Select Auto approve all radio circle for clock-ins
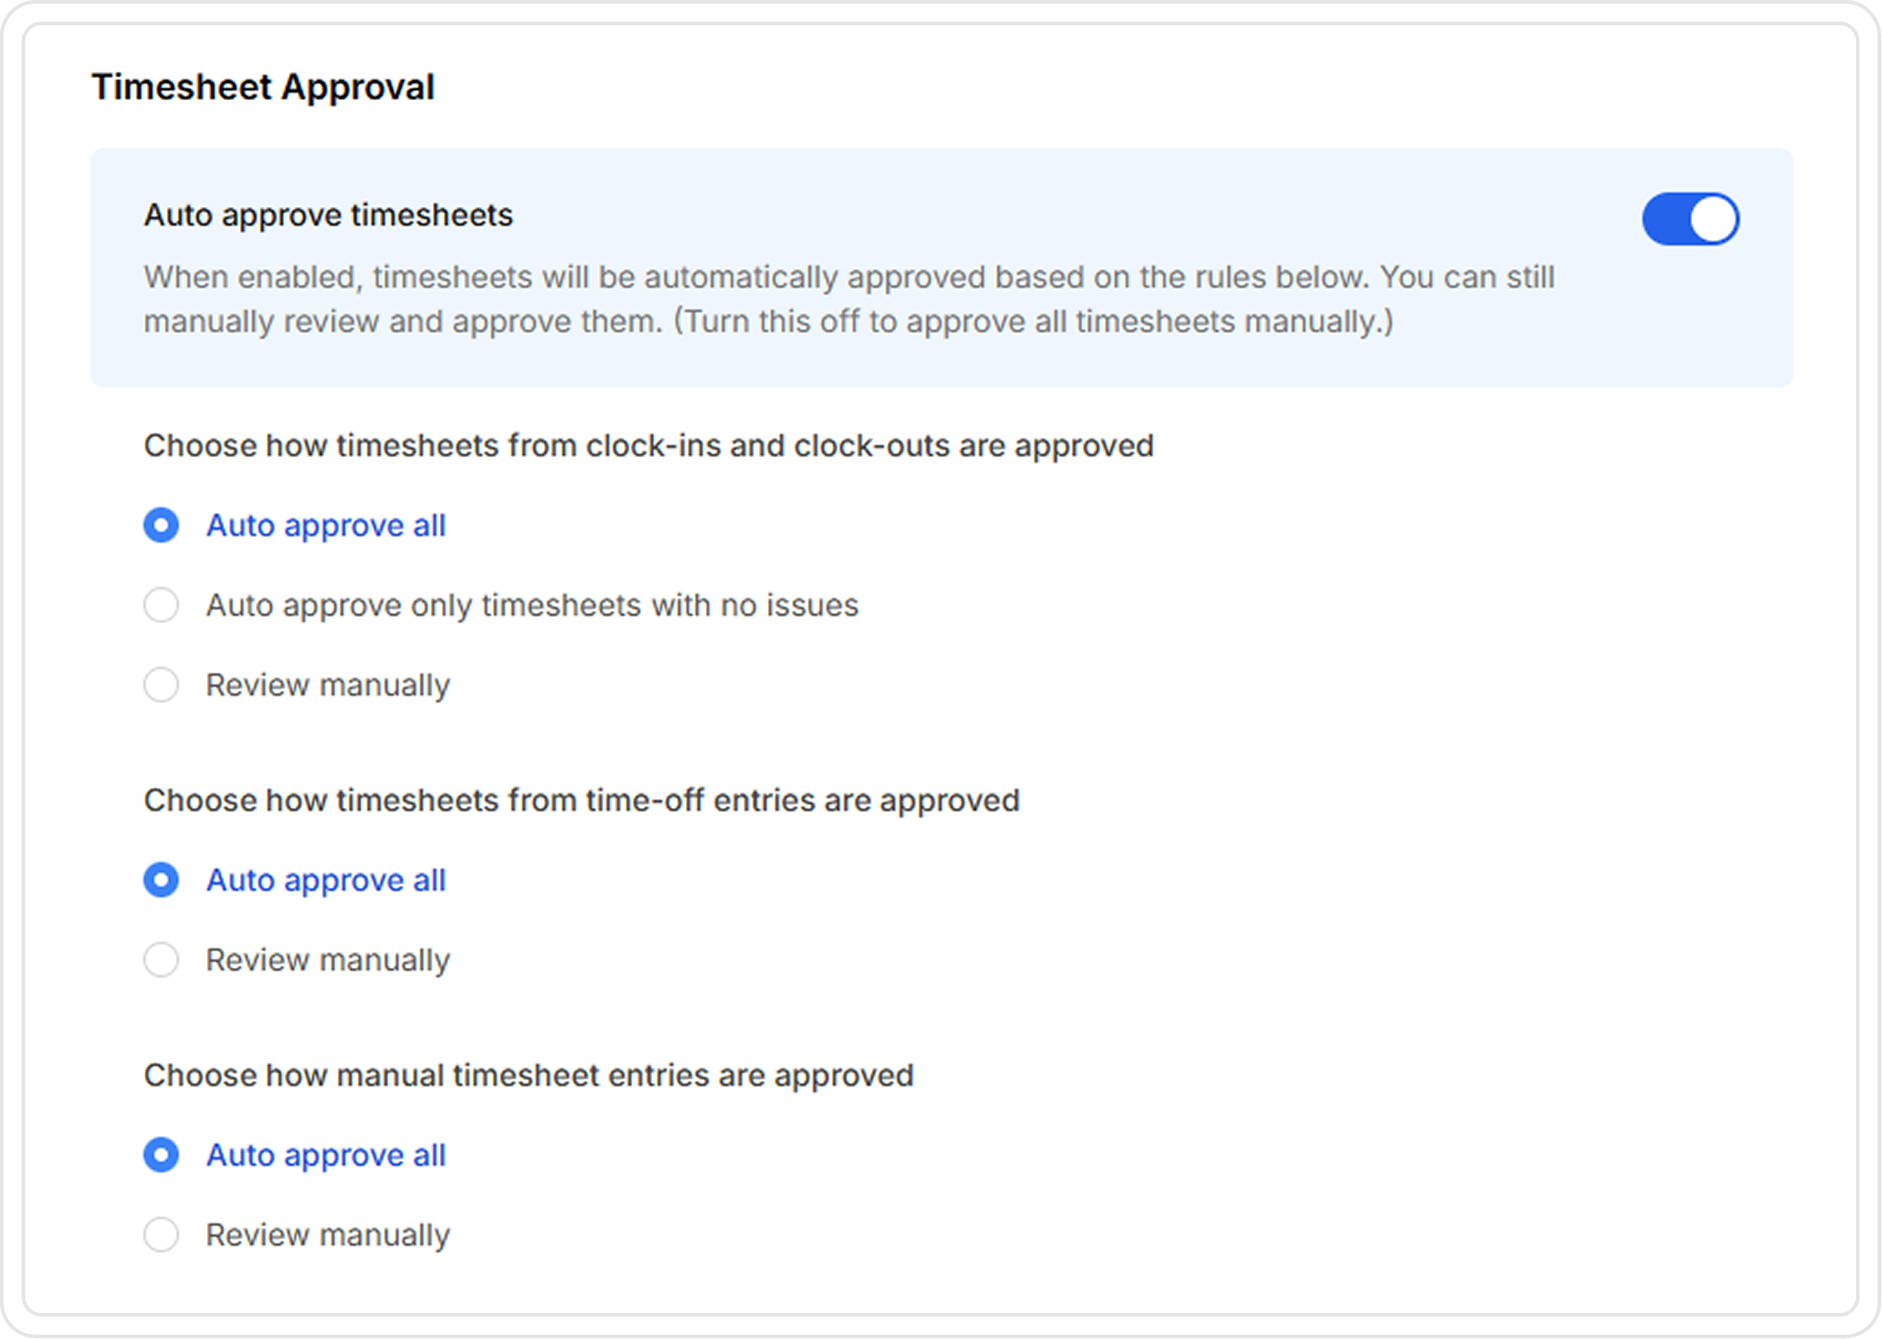 pos(161,525)
